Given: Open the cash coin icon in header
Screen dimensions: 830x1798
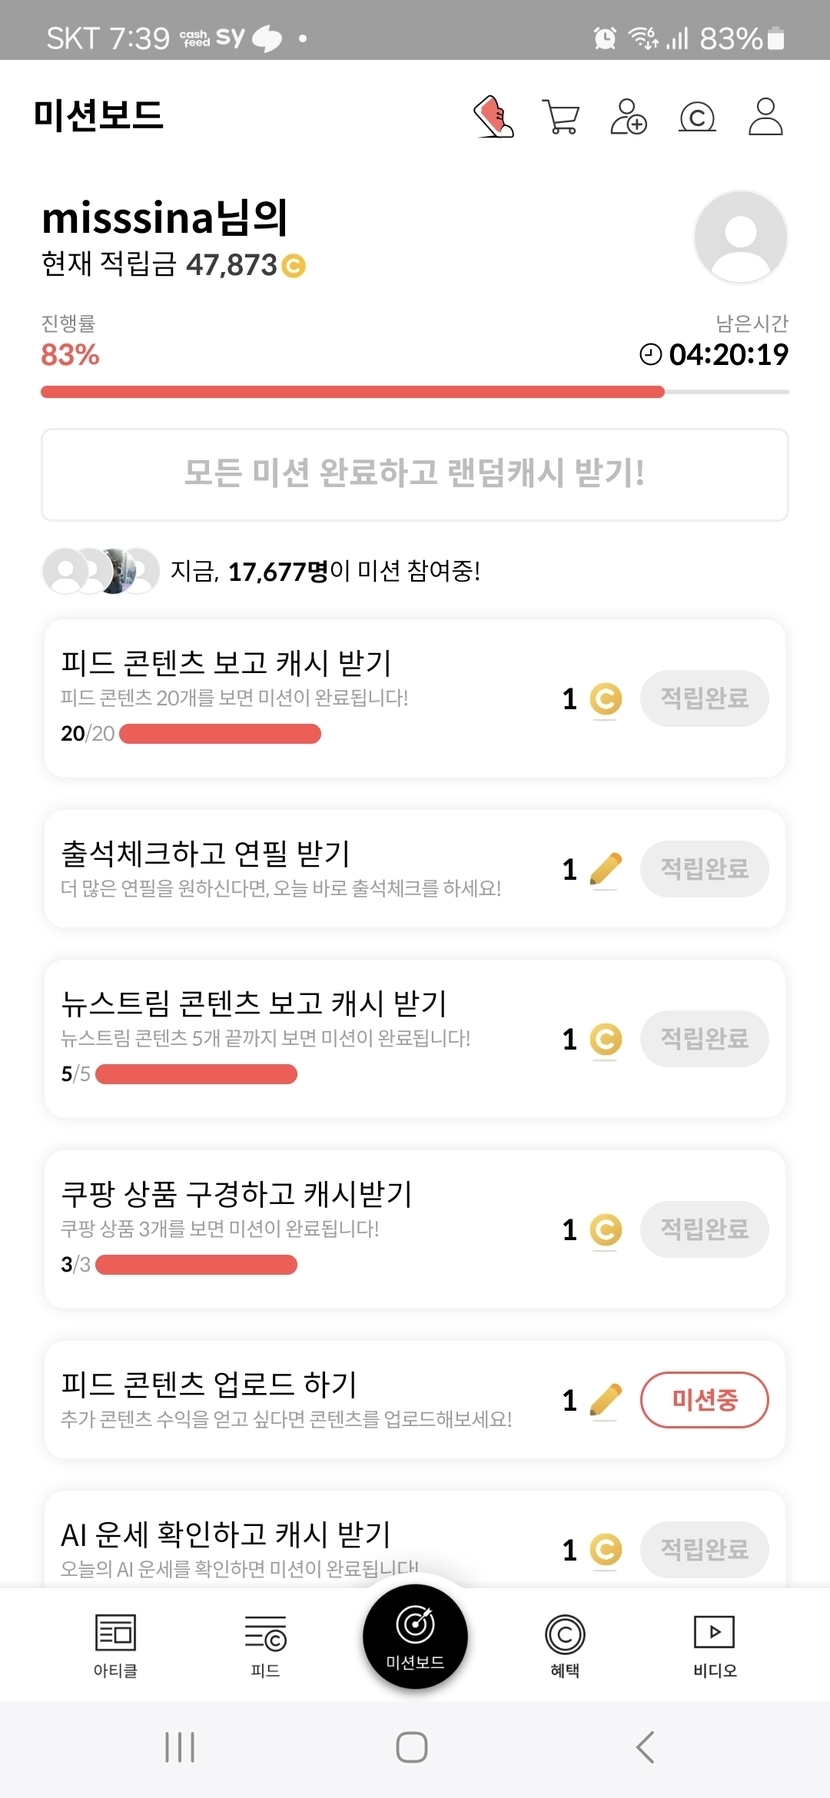Looking at the screenshot, I should 697,118.
